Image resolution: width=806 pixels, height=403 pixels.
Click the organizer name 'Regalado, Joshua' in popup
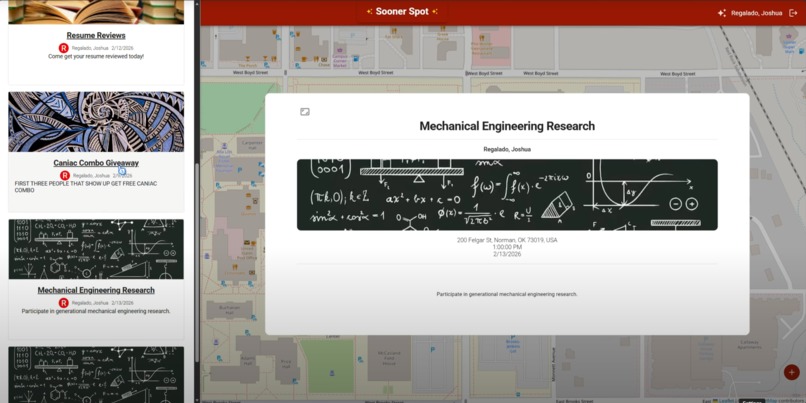(x=507, y=150)
